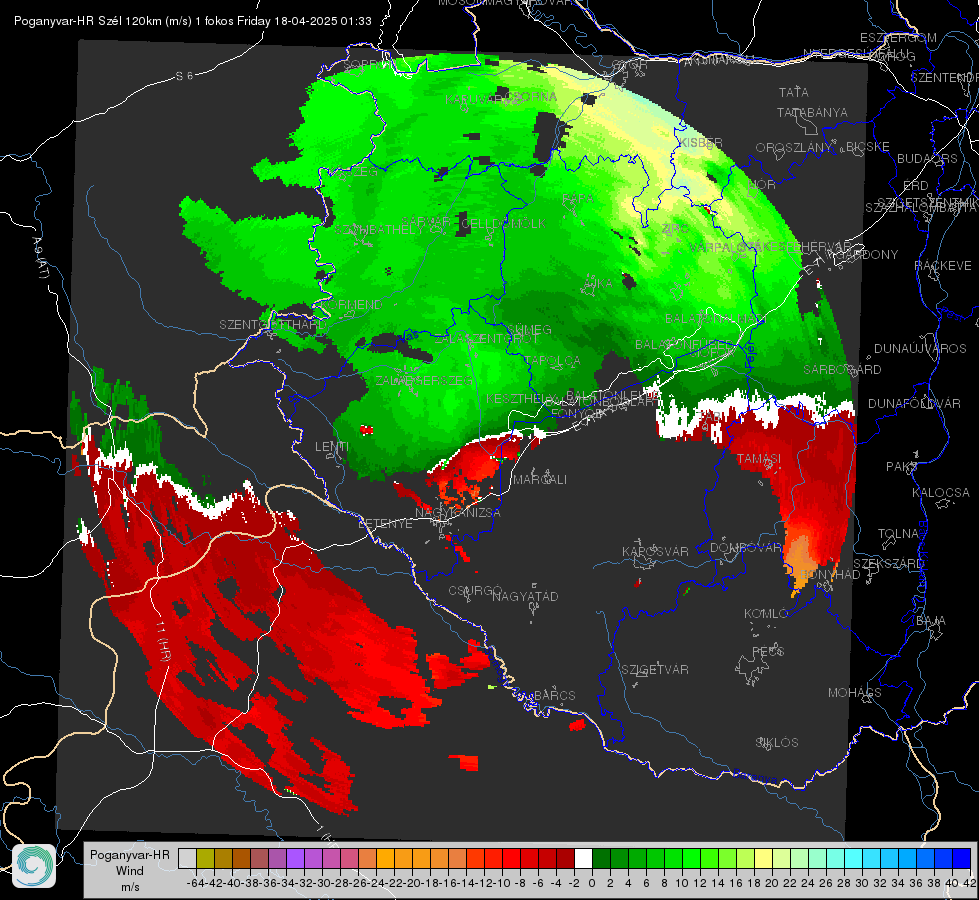The width and height of the screenshot is (979, 900).
Task: Click the OROSZLANY label on the map
Action: point(794,148)
